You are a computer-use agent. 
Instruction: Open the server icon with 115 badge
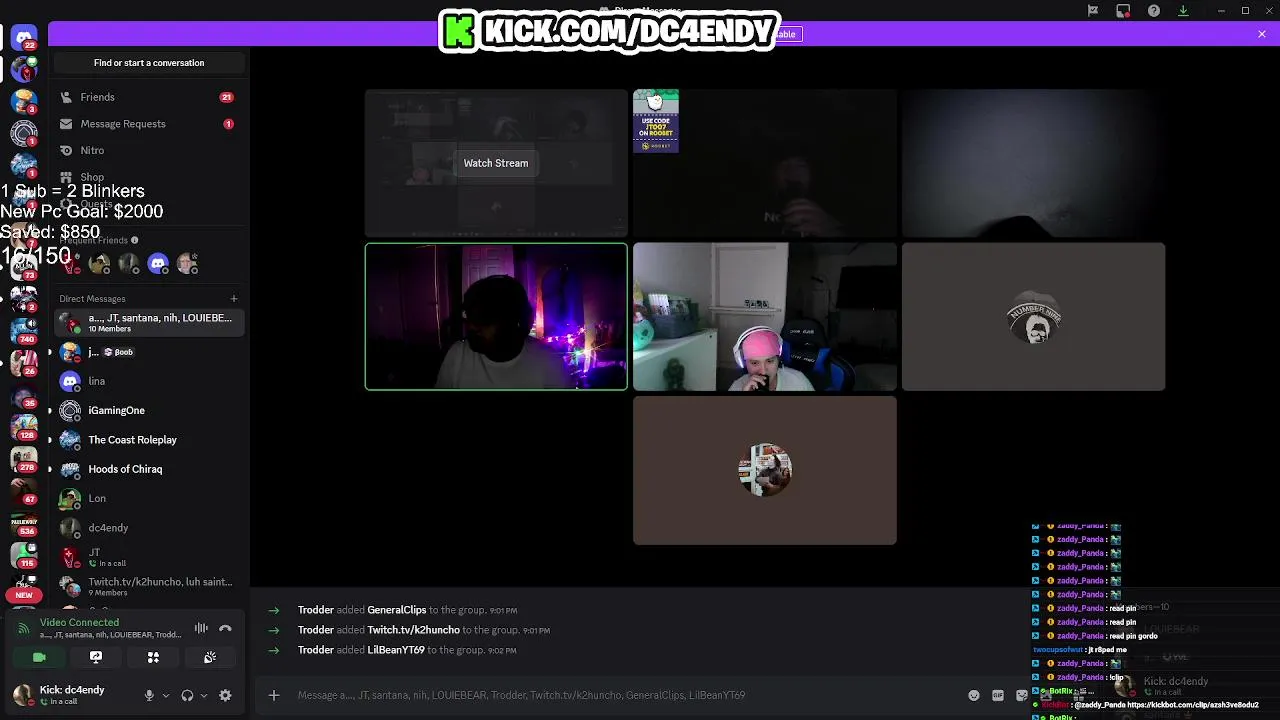pos(24,555)
